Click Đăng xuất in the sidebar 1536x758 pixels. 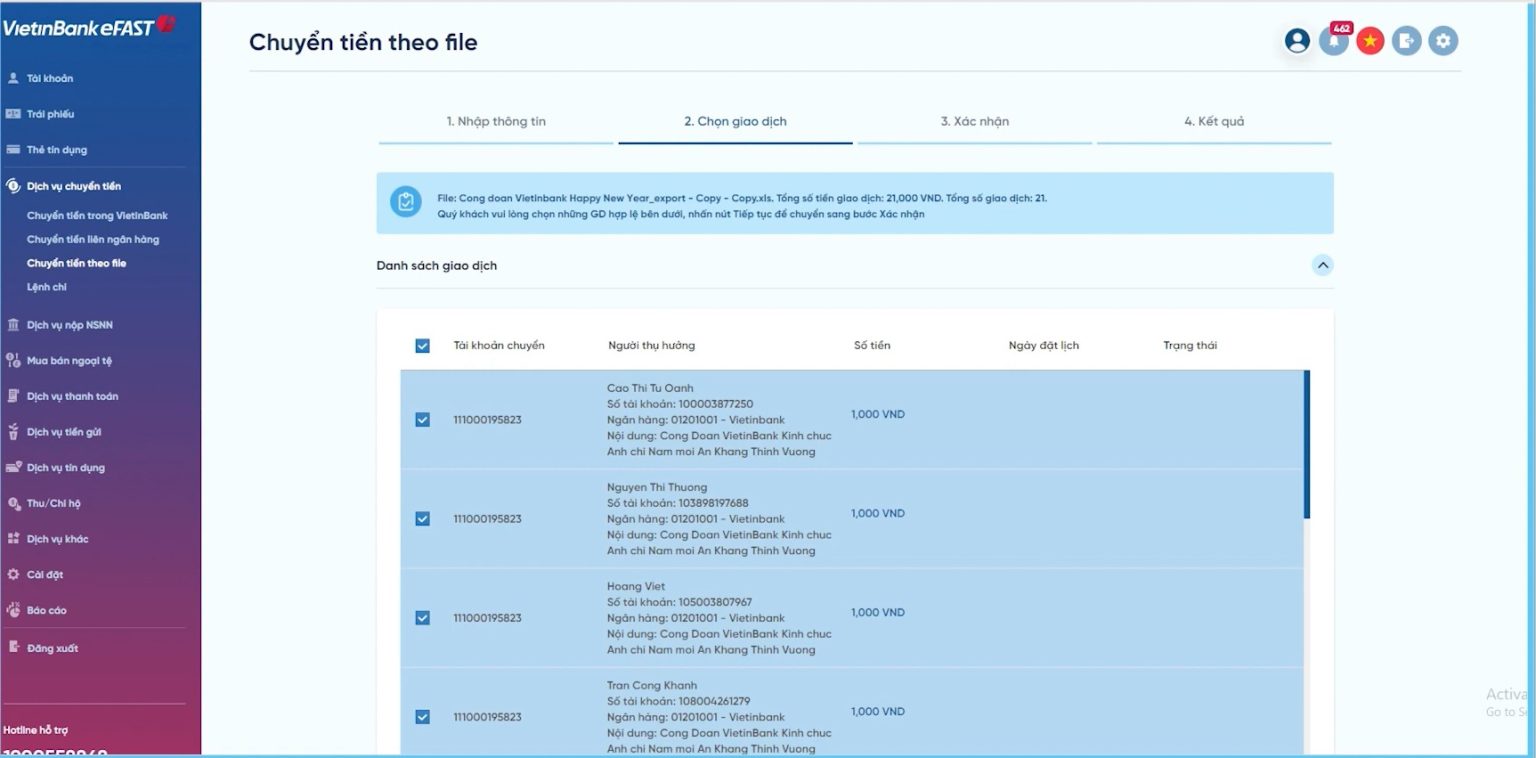click(52, 648)
